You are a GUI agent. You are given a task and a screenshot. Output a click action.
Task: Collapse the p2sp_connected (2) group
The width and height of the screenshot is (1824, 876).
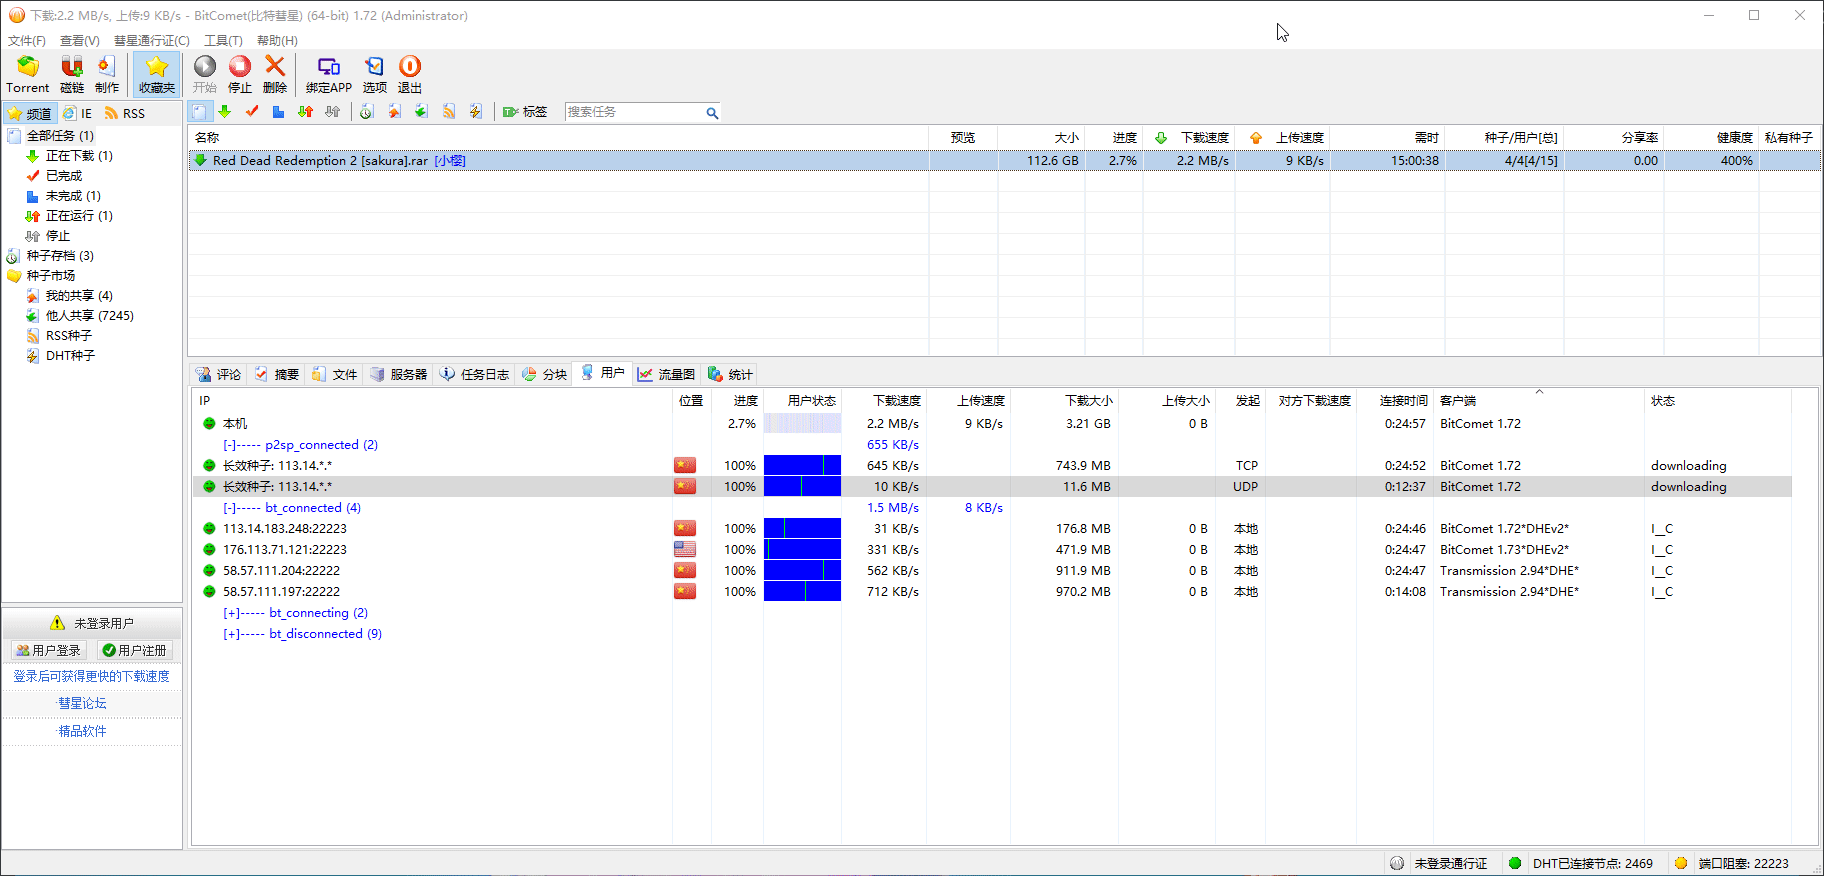(x=229, y=445)
